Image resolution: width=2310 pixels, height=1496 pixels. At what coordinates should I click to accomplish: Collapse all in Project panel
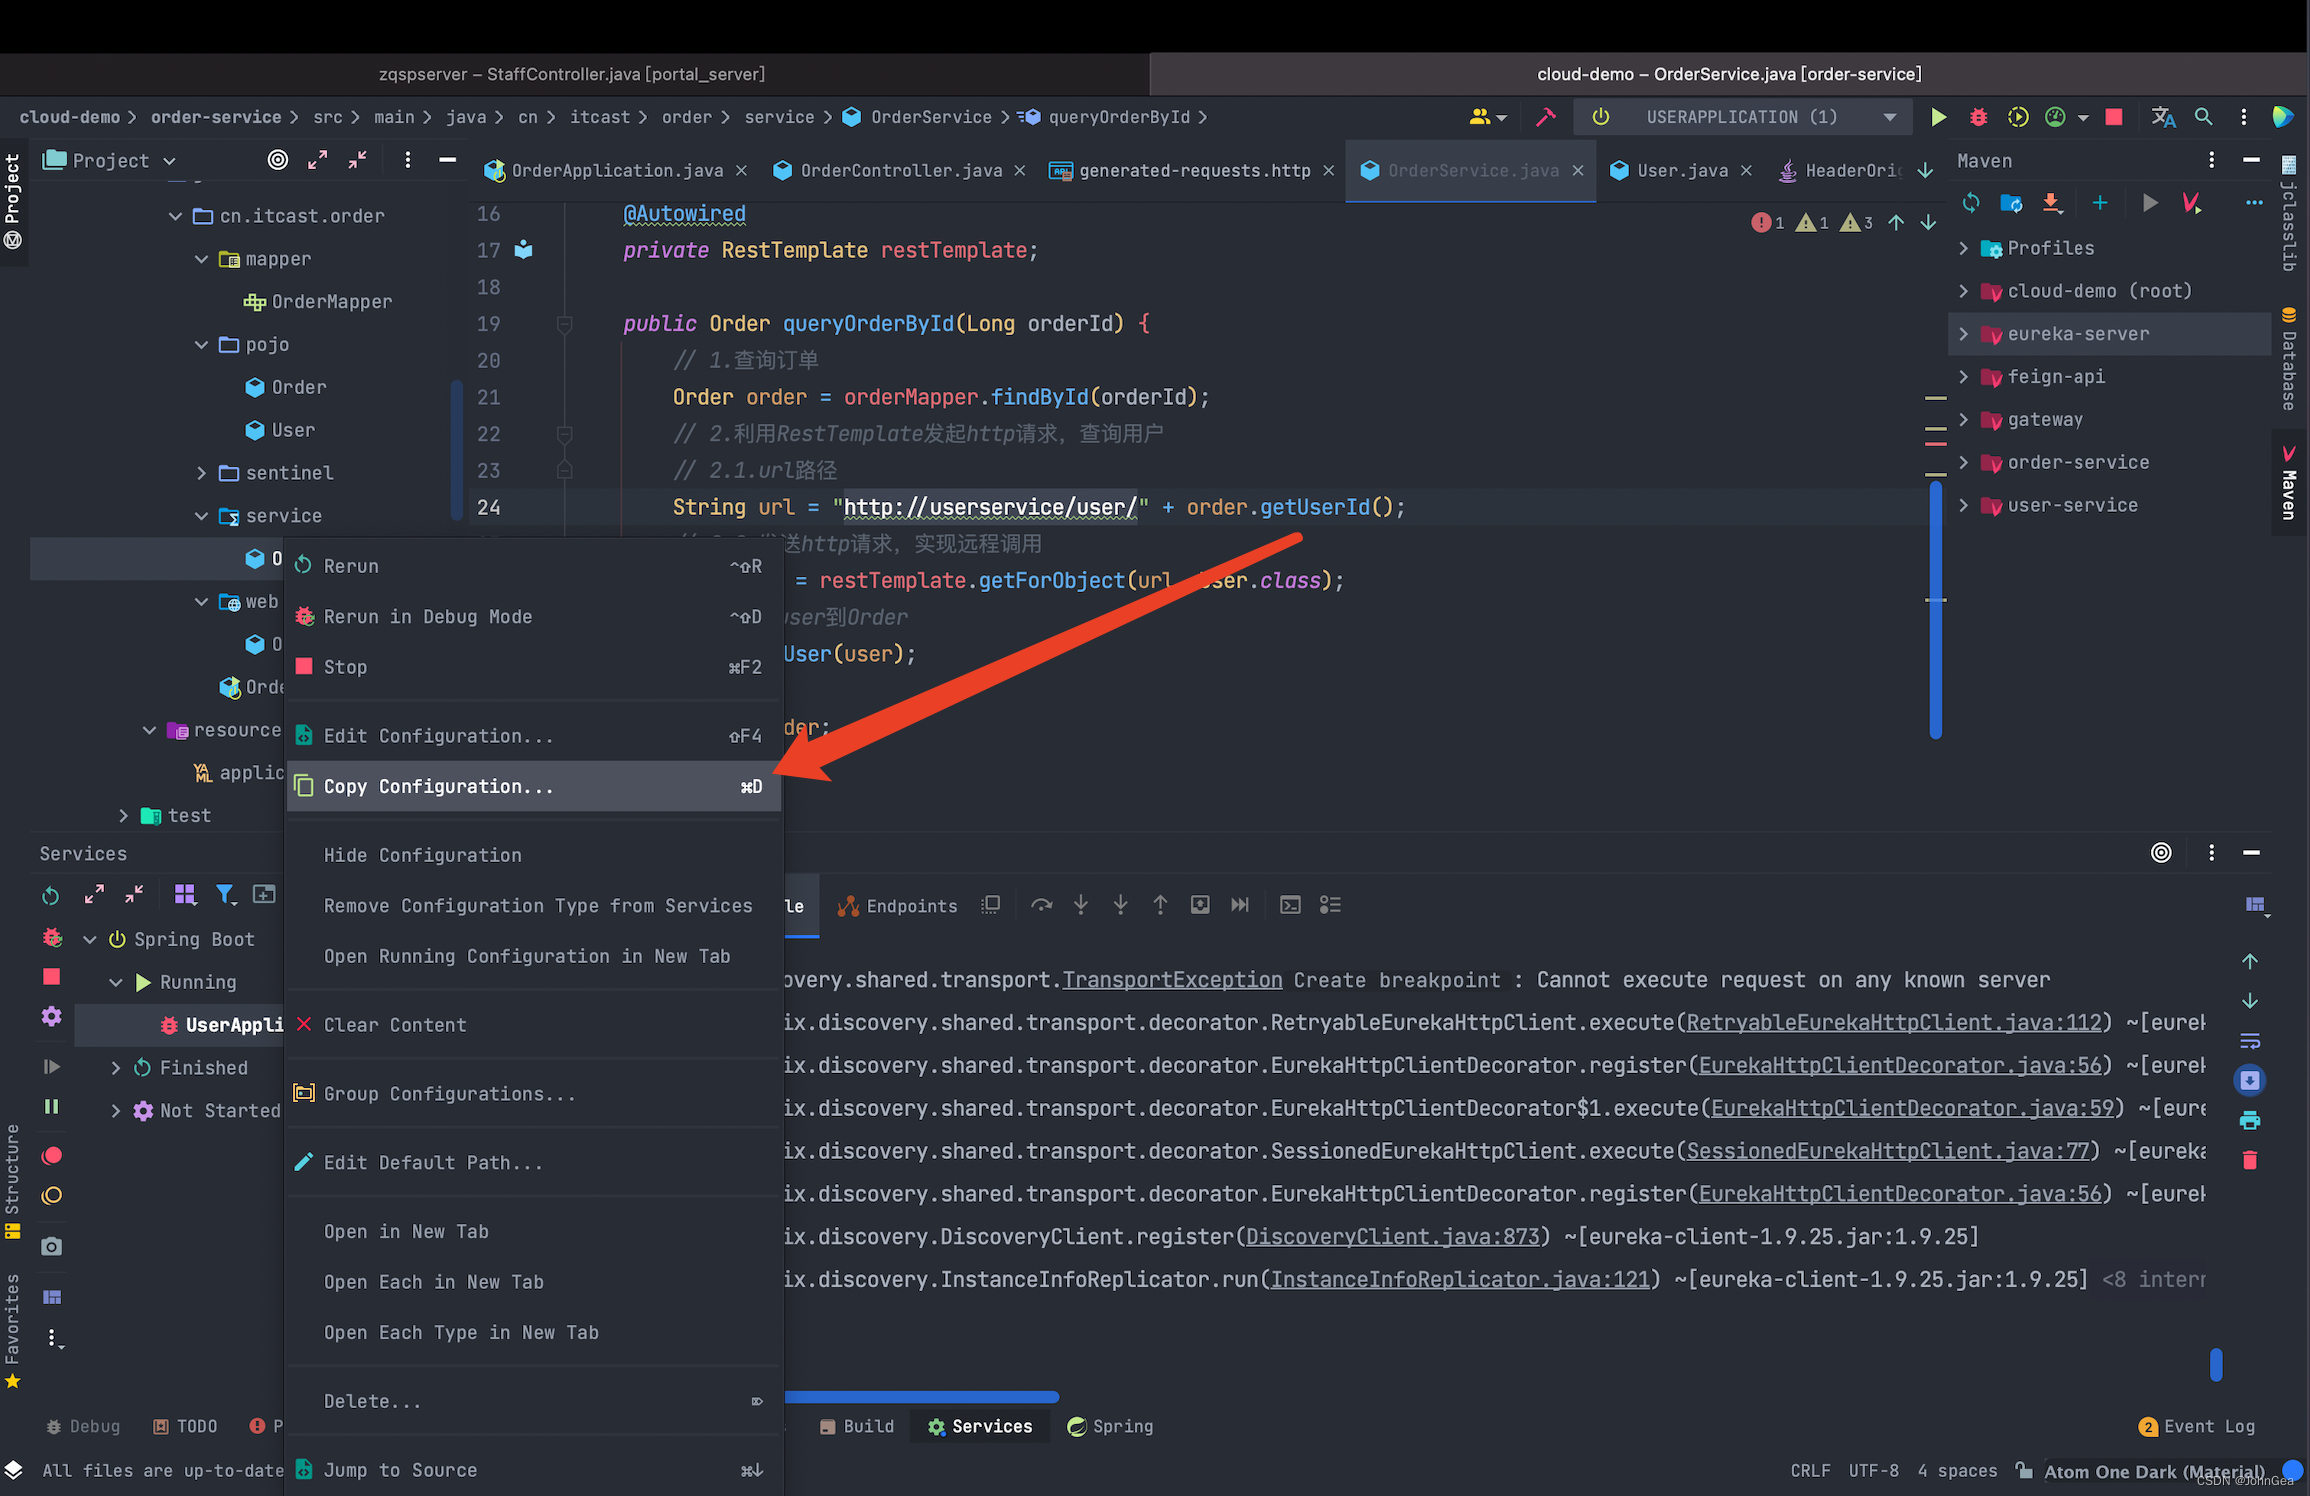358,160
